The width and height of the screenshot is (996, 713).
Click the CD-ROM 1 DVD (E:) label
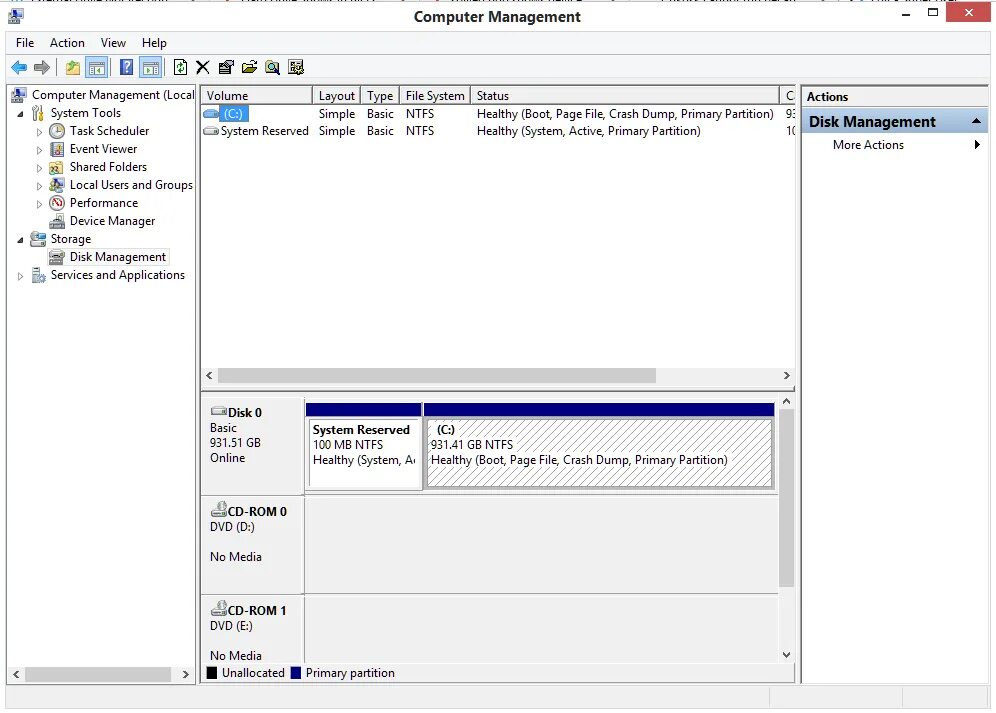(x=252, y=630)
